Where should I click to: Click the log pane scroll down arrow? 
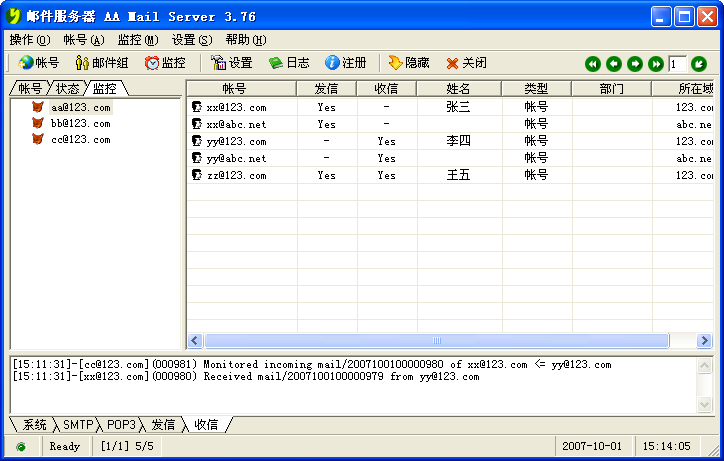[704, 405]
